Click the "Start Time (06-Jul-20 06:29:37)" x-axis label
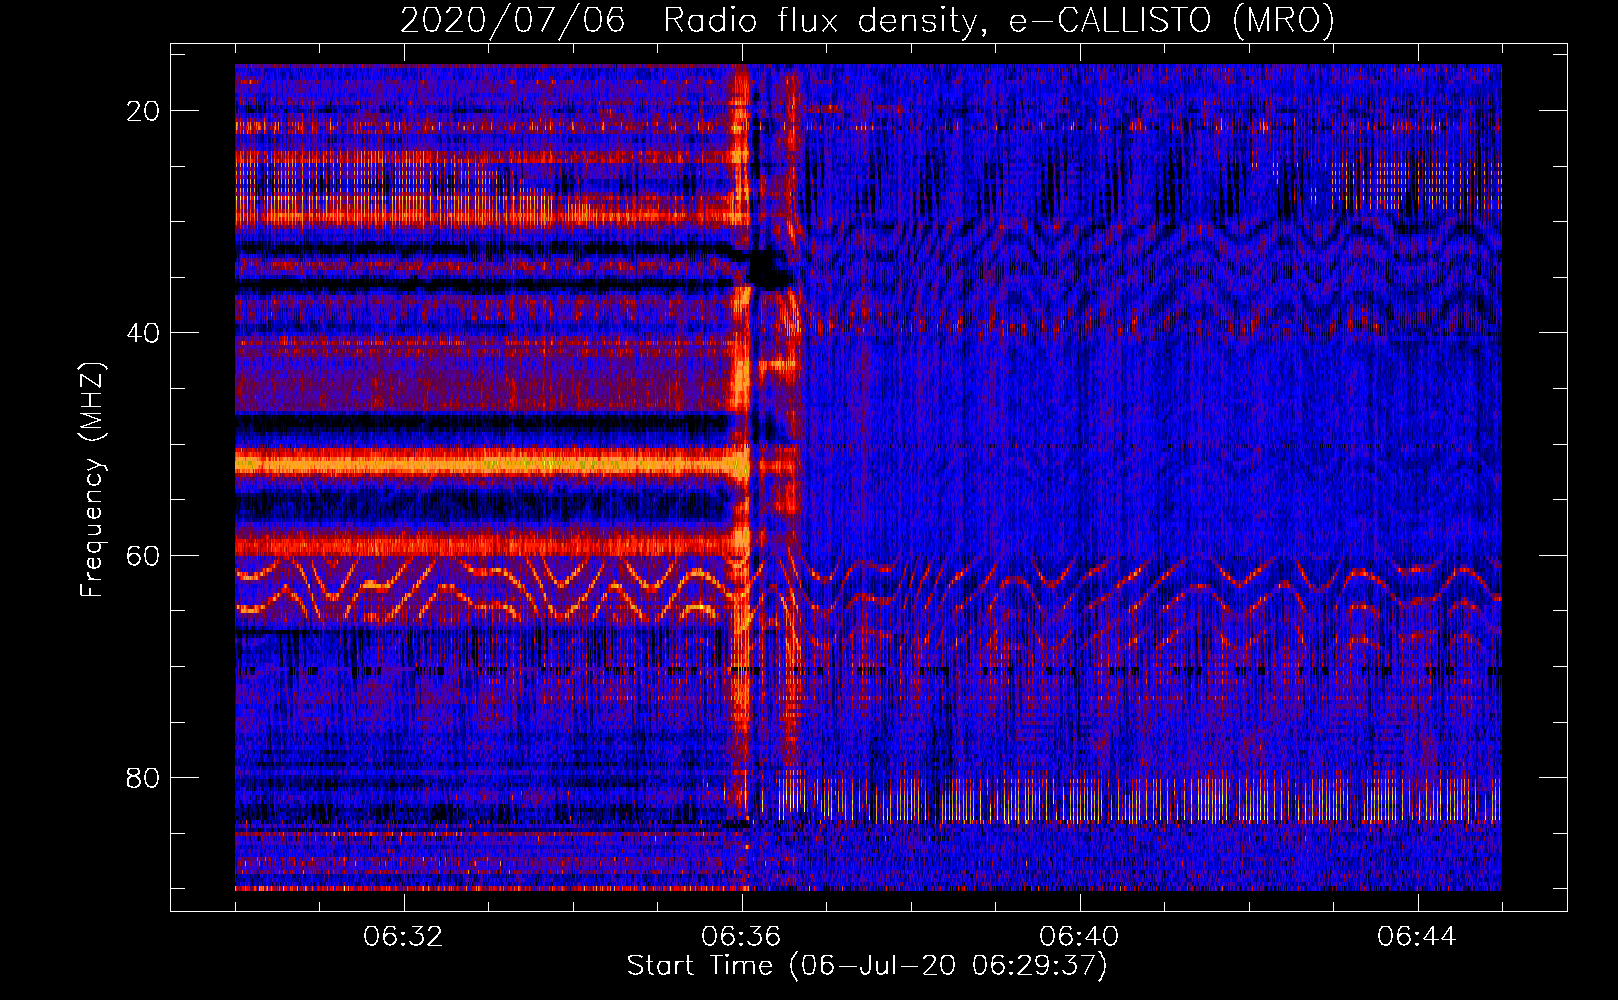The image size is (1618, 1000). click(867, 966)
